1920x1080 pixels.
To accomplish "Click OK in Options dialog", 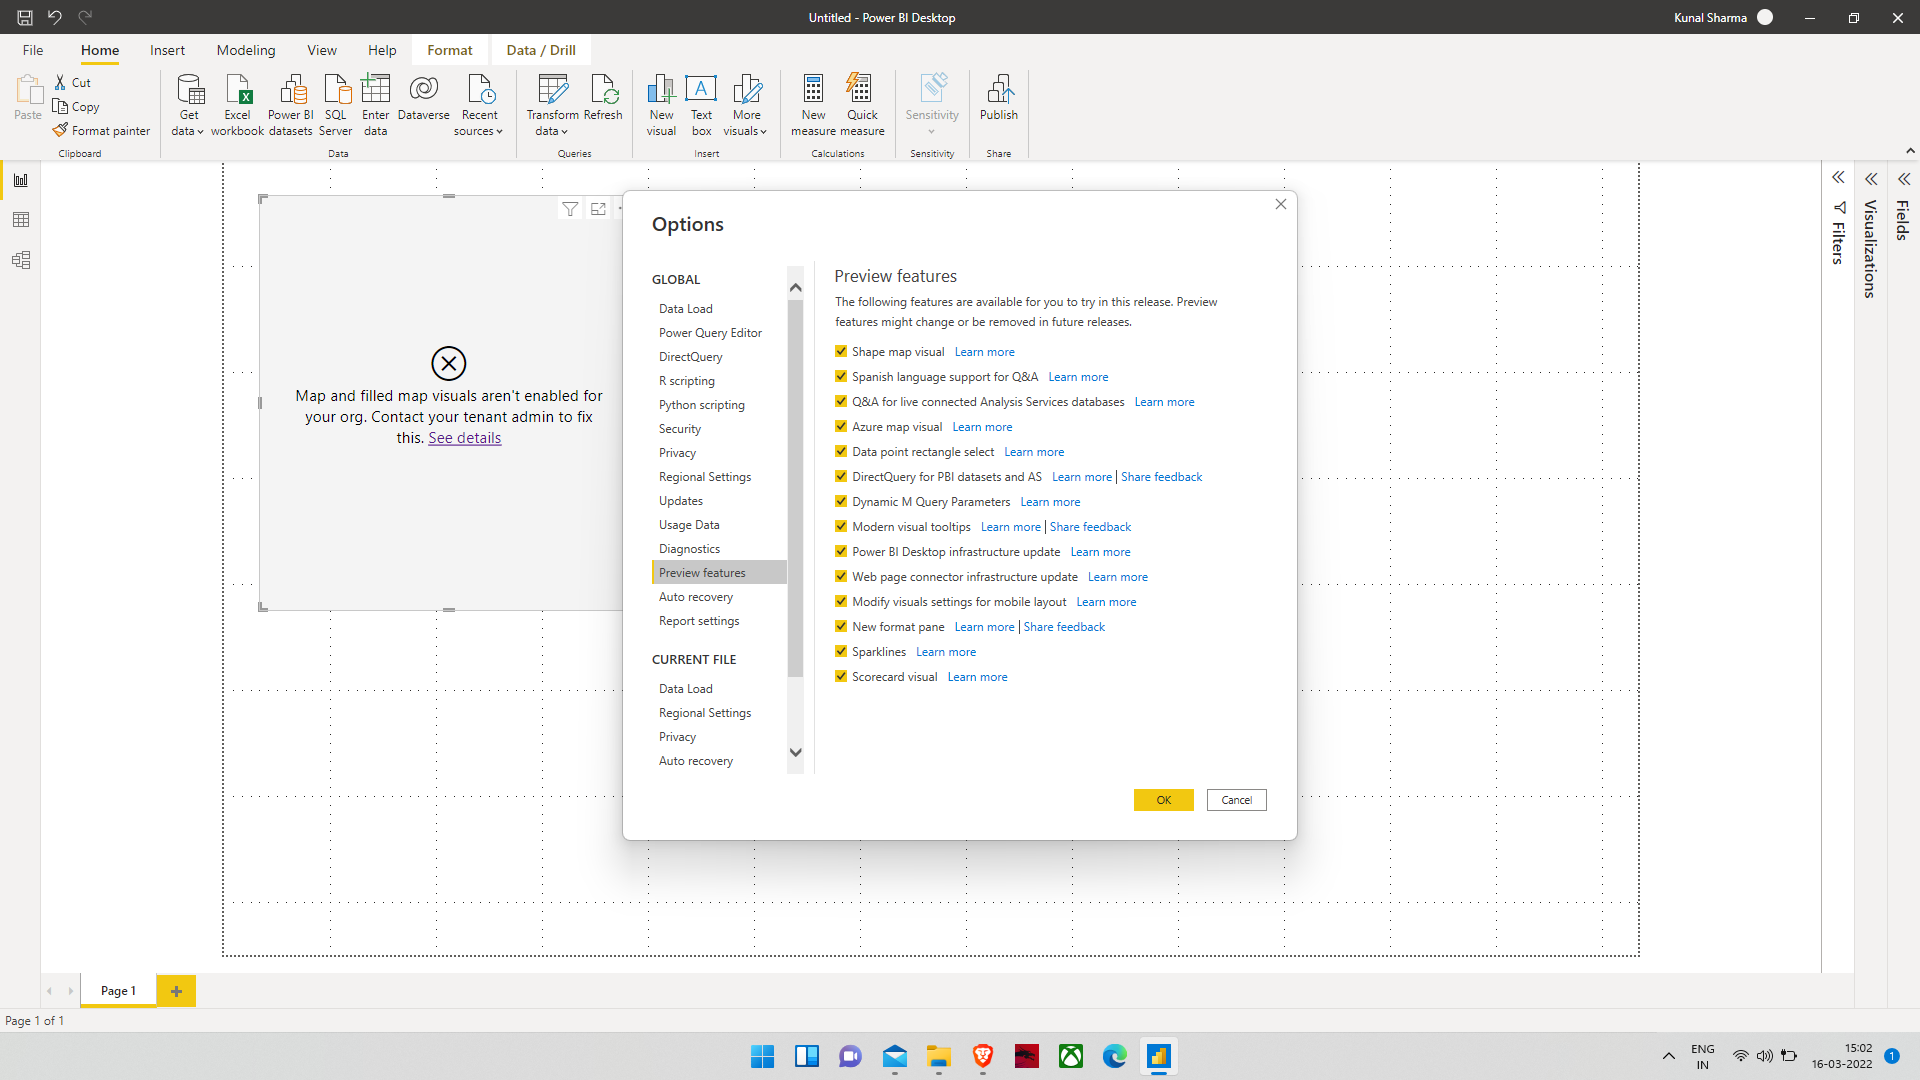I will (x=1164, y=800).
